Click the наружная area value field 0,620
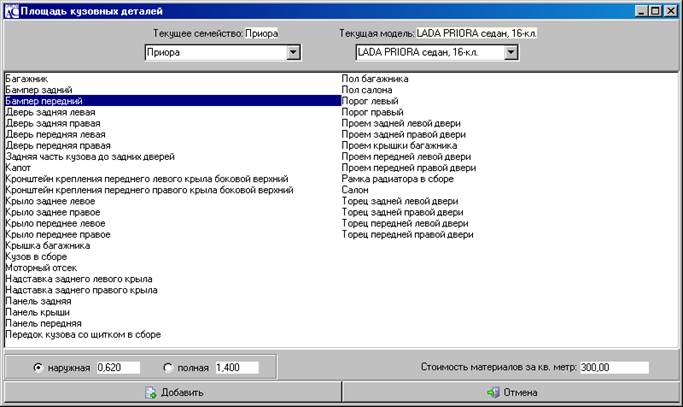 click(118, 368)
